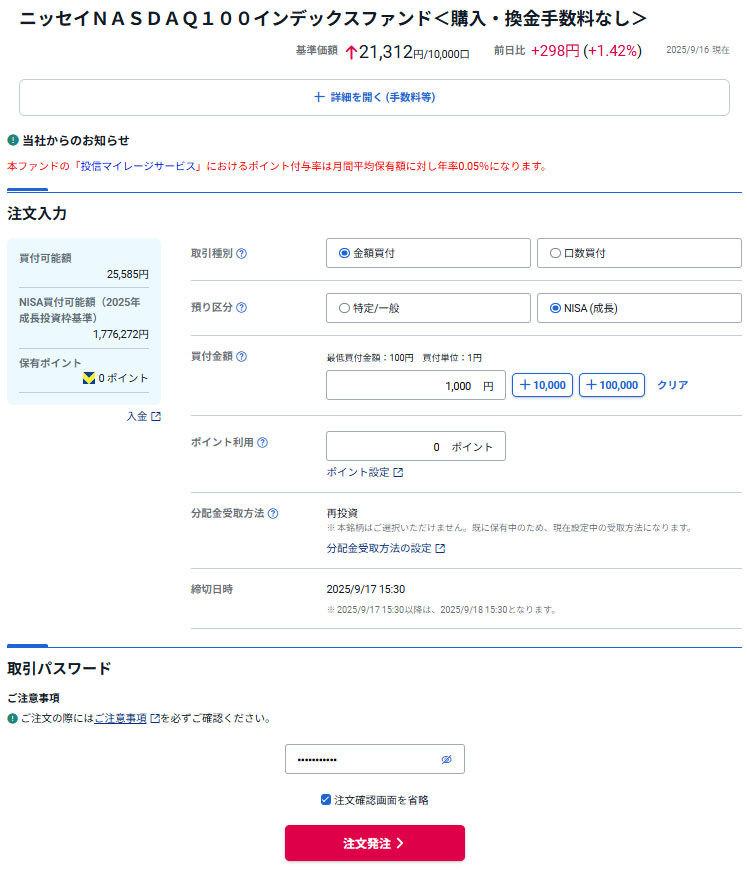
Task: Click クリア to reset amount
Action: pos(672,385)
